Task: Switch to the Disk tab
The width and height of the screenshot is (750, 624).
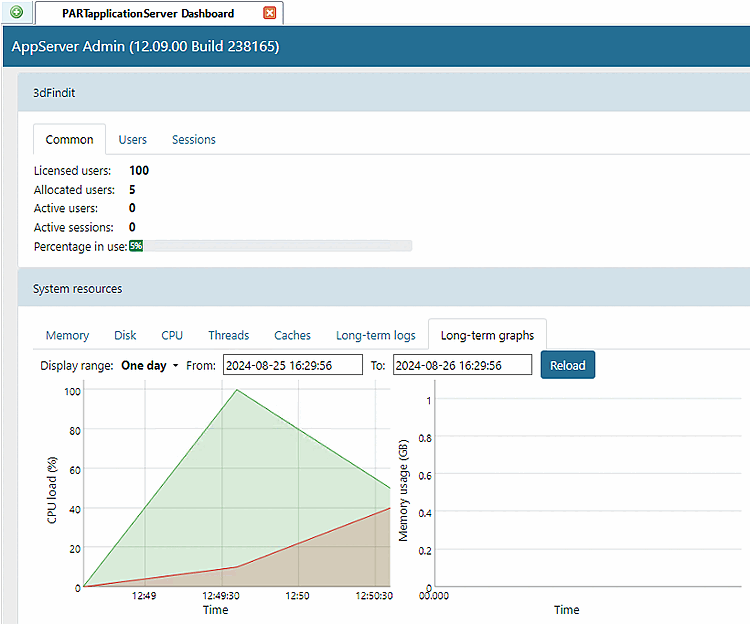Action: pos(125,335)
